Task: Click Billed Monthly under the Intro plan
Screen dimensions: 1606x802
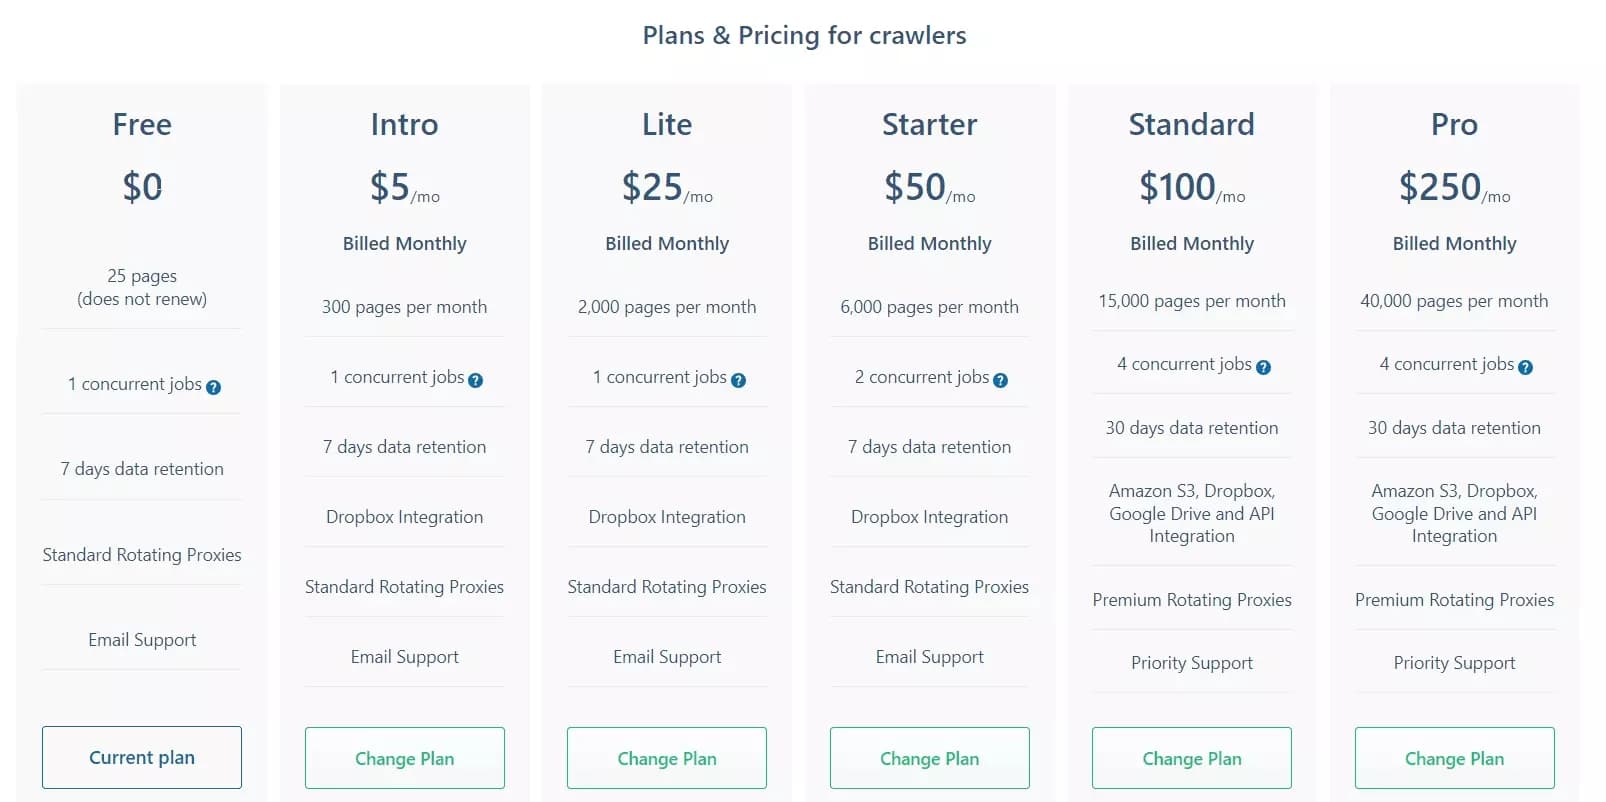Action: pyautogui.click(x=404, y=243)
